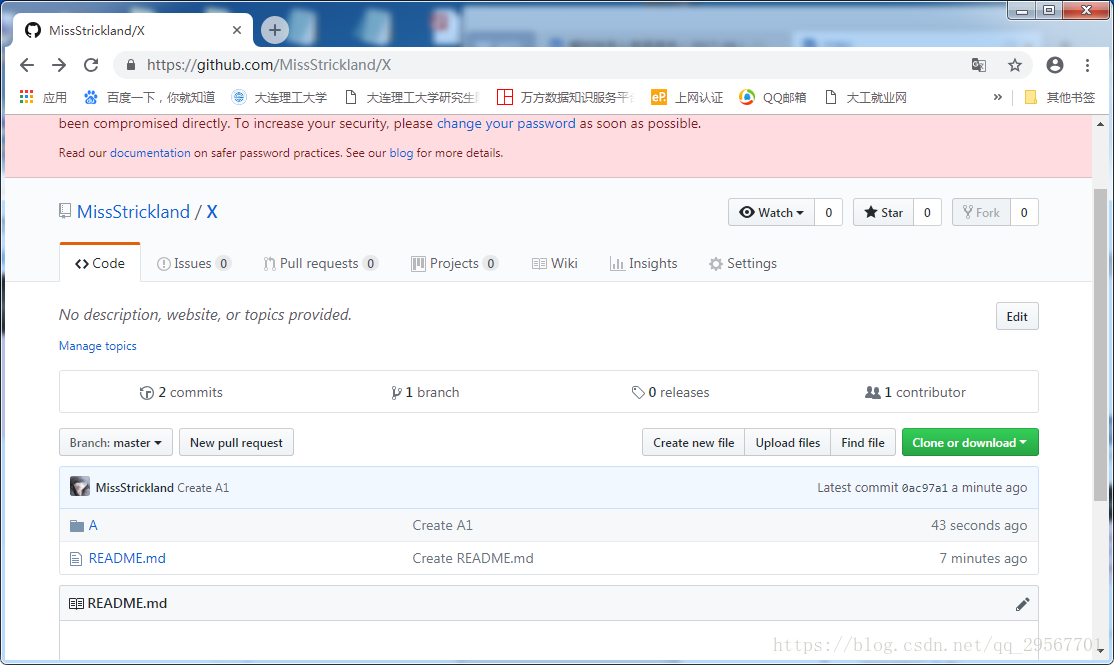
Task: Open the Wiki tab
Action: pos(555,264)
